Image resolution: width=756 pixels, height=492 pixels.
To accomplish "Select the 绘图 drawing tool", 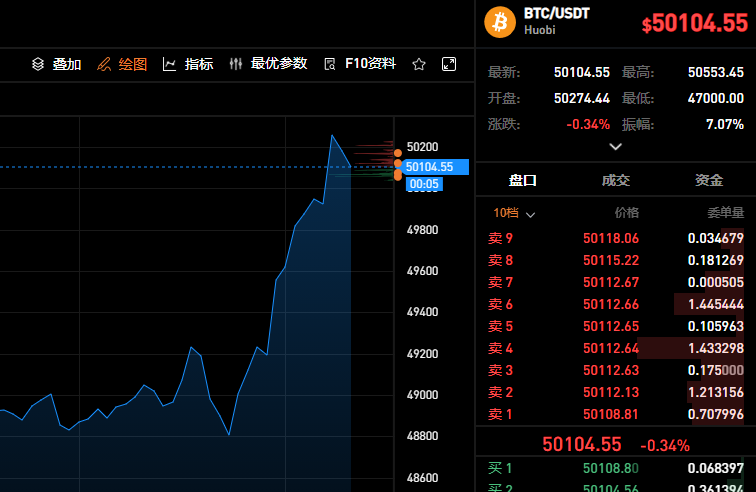I will [122, 64].
